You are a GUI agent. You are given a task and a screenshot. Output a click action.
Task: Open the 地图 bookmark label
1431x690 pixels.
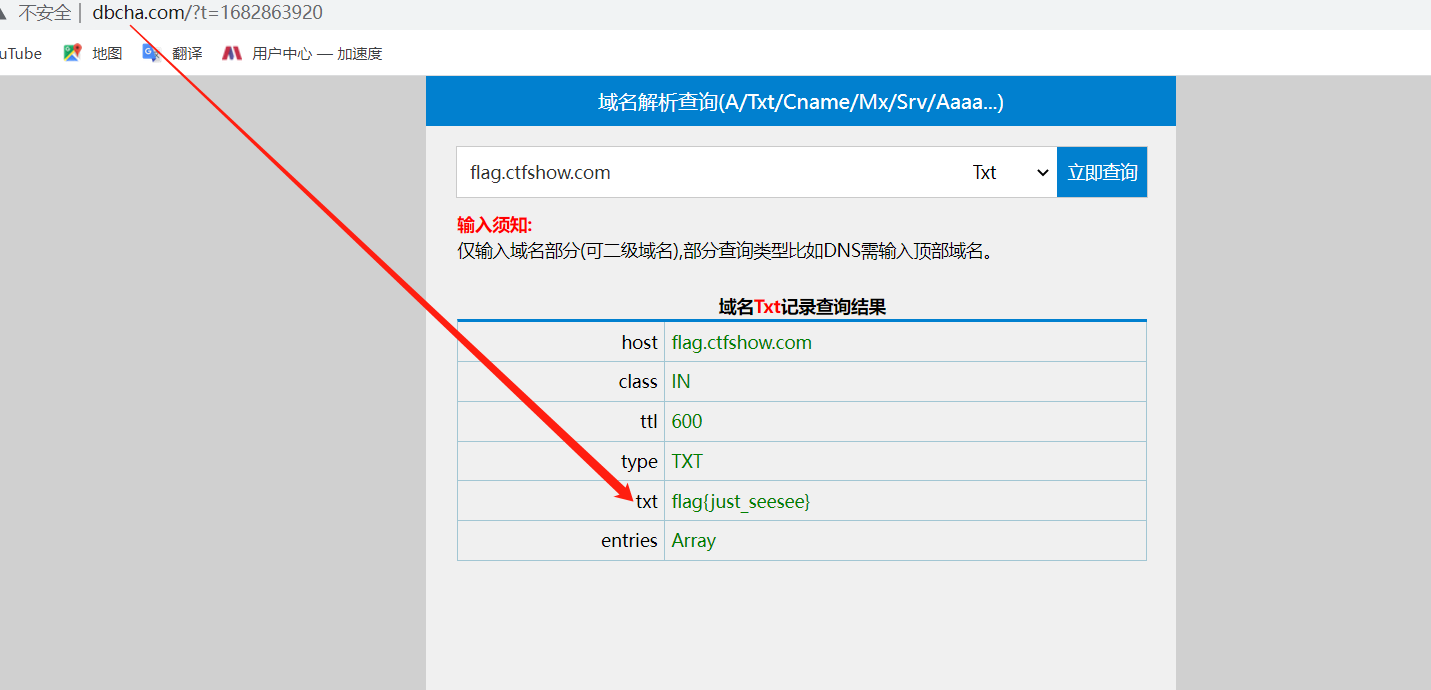pos(107,54)
